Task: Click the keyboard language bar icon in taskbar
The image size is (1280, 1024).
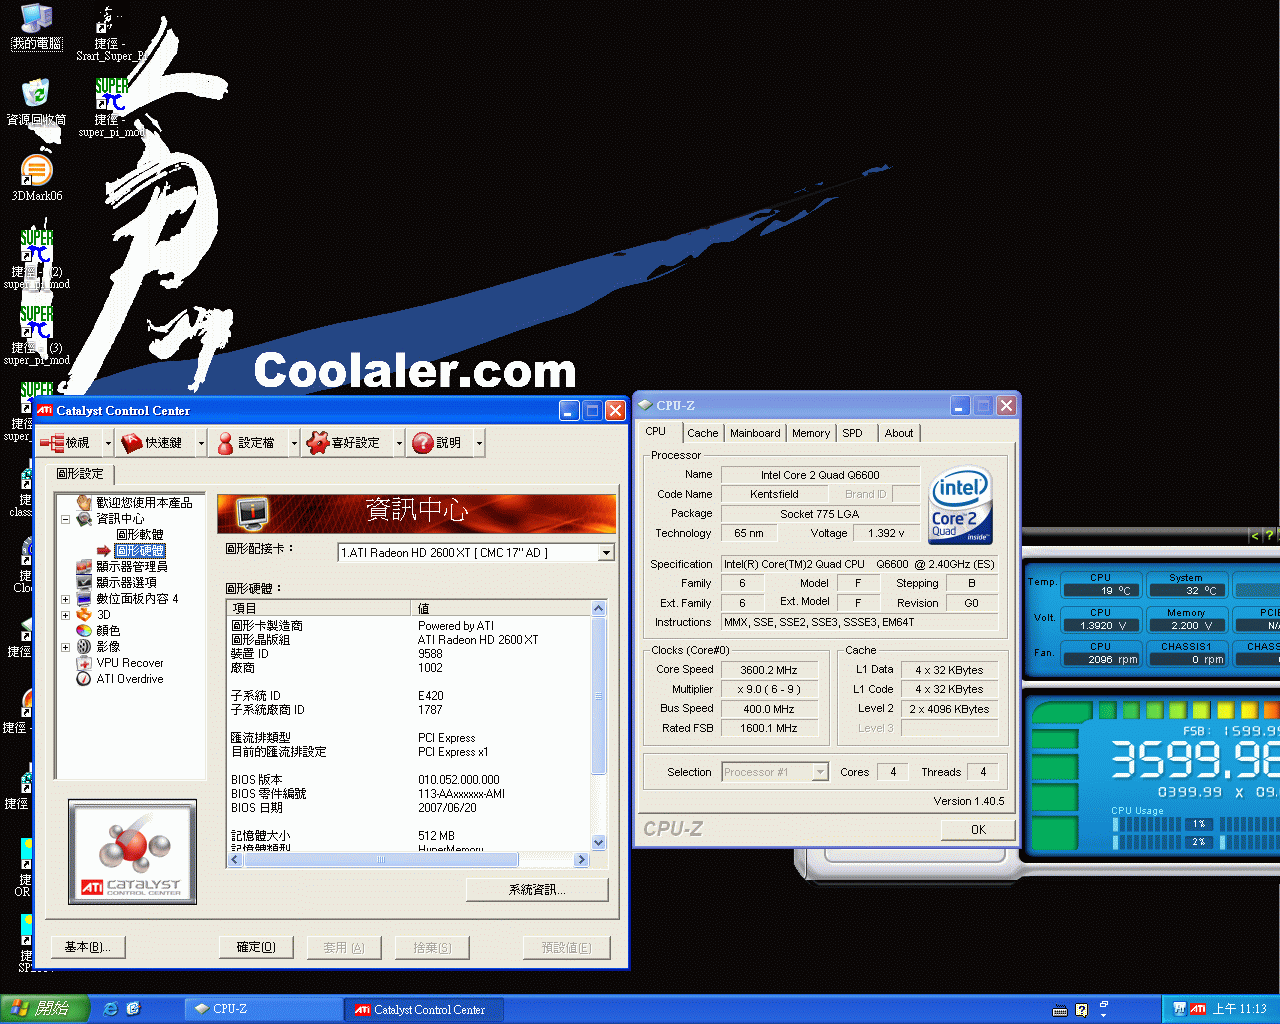Action: click(x=1060, y=1010)
